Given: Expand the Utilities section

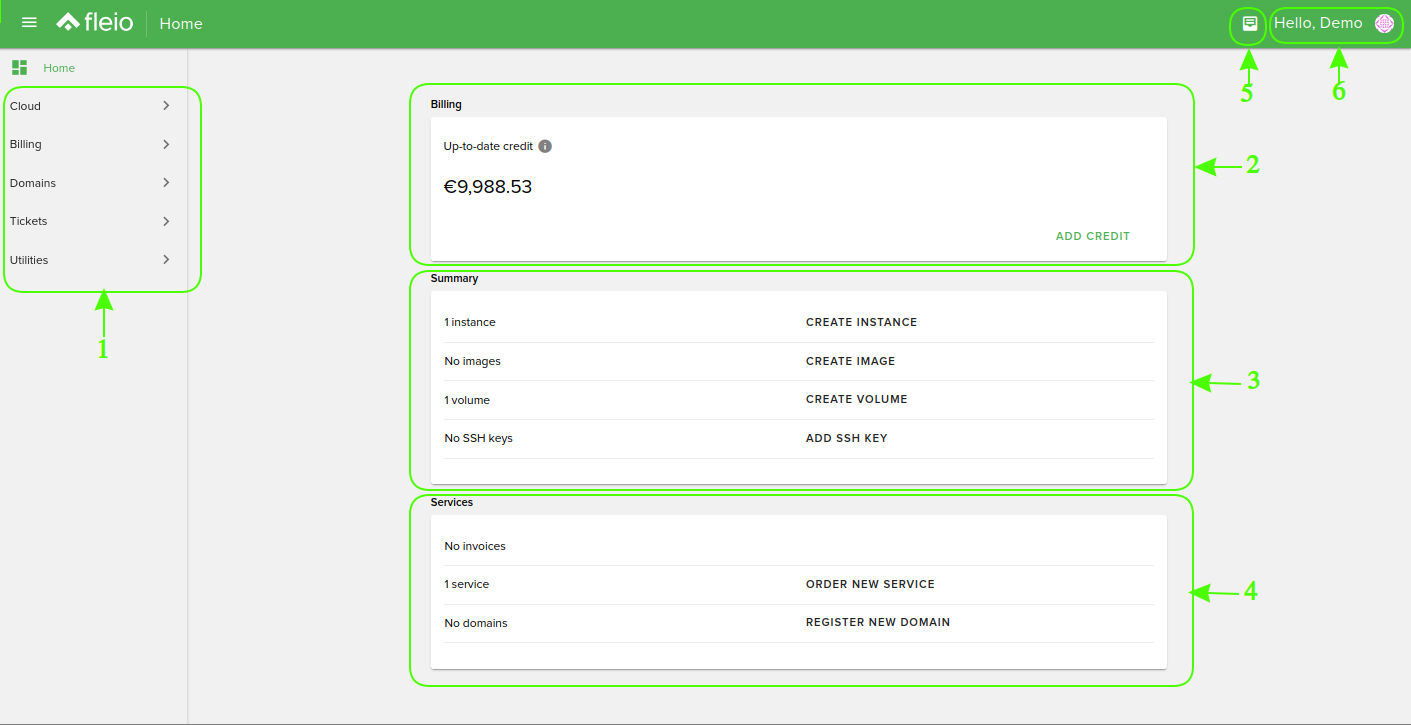Looking at the screenshot, I should pos(90,259).
